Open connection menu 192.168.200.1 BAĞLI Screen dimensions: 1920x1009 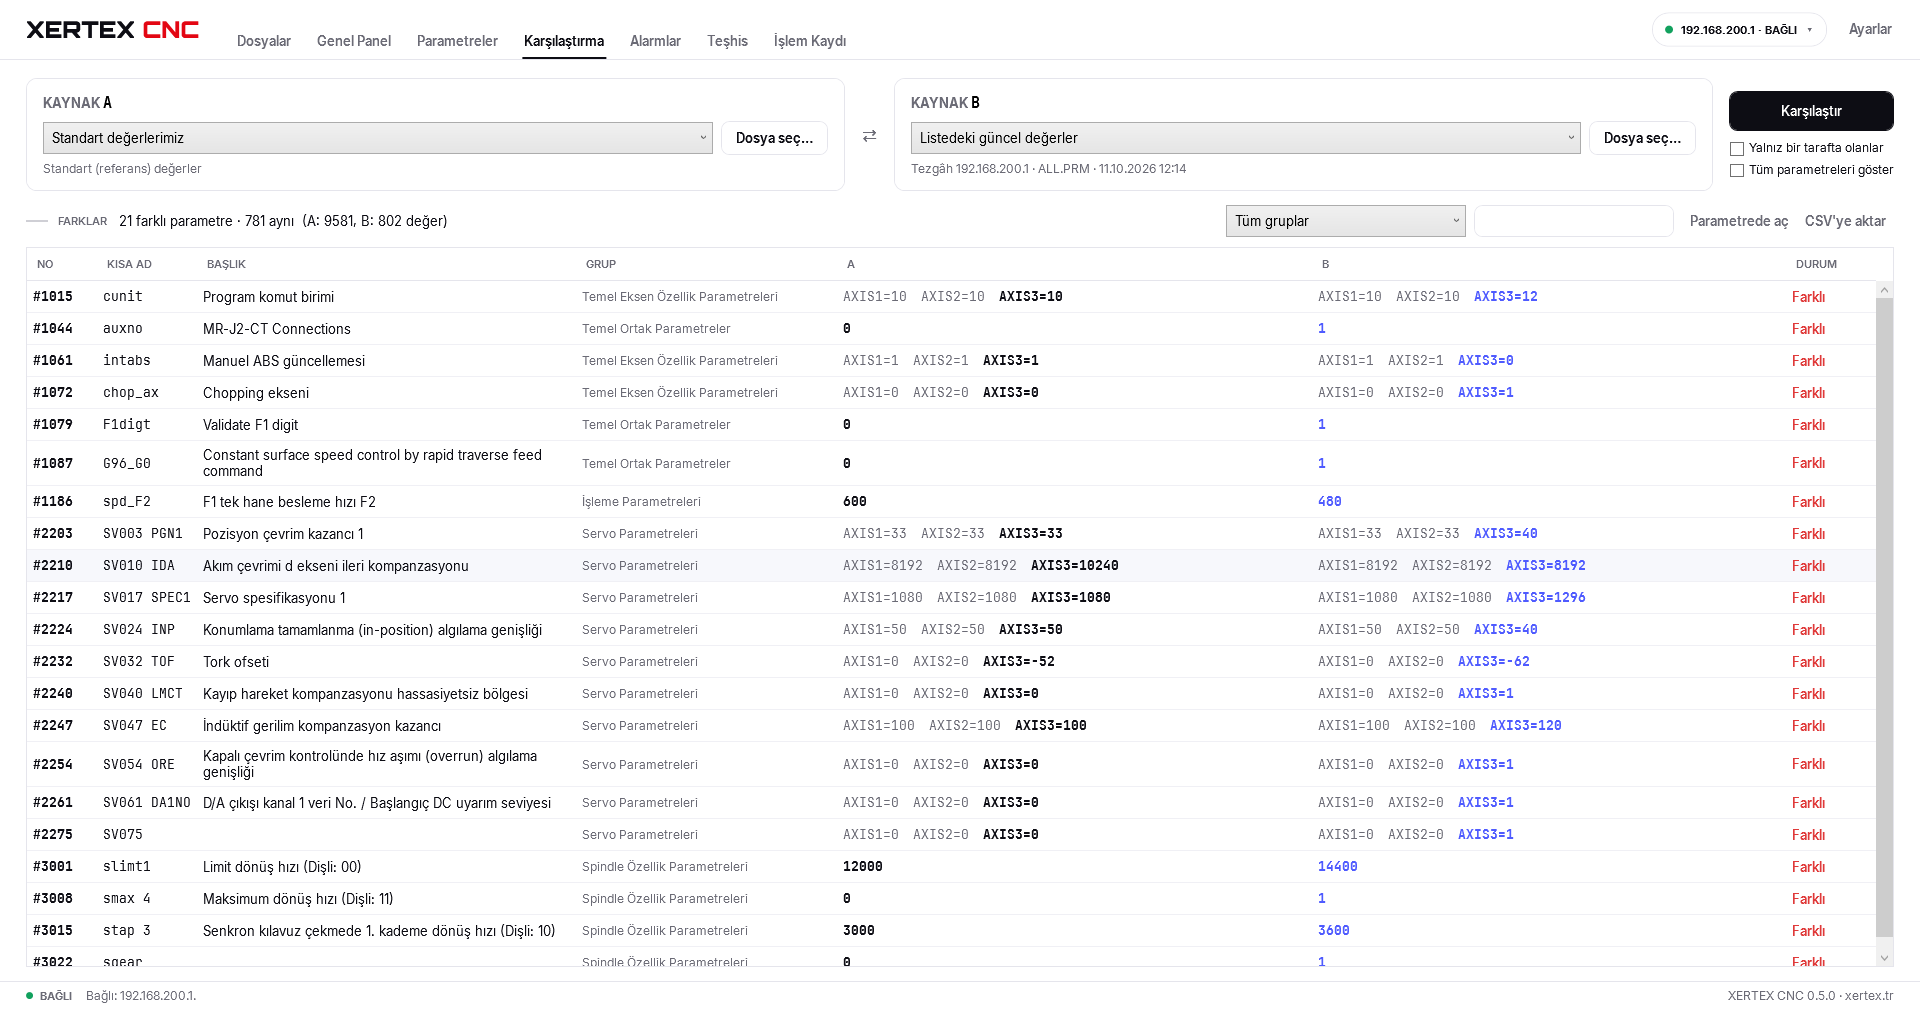click(1738, 30)
